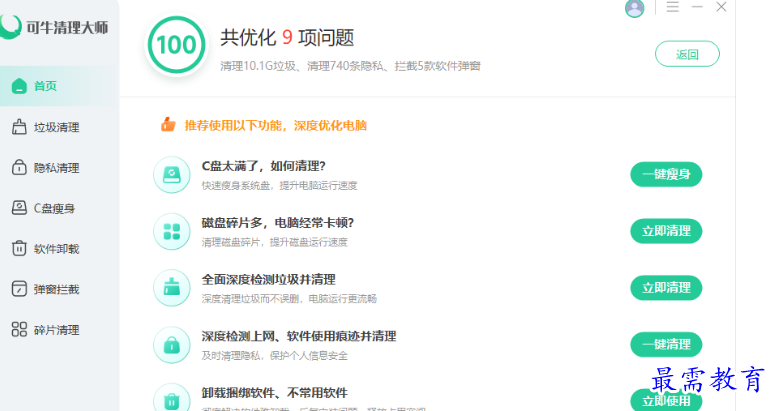
Task: Click the 碎片清理 grid icon
Action: (19, 329)
